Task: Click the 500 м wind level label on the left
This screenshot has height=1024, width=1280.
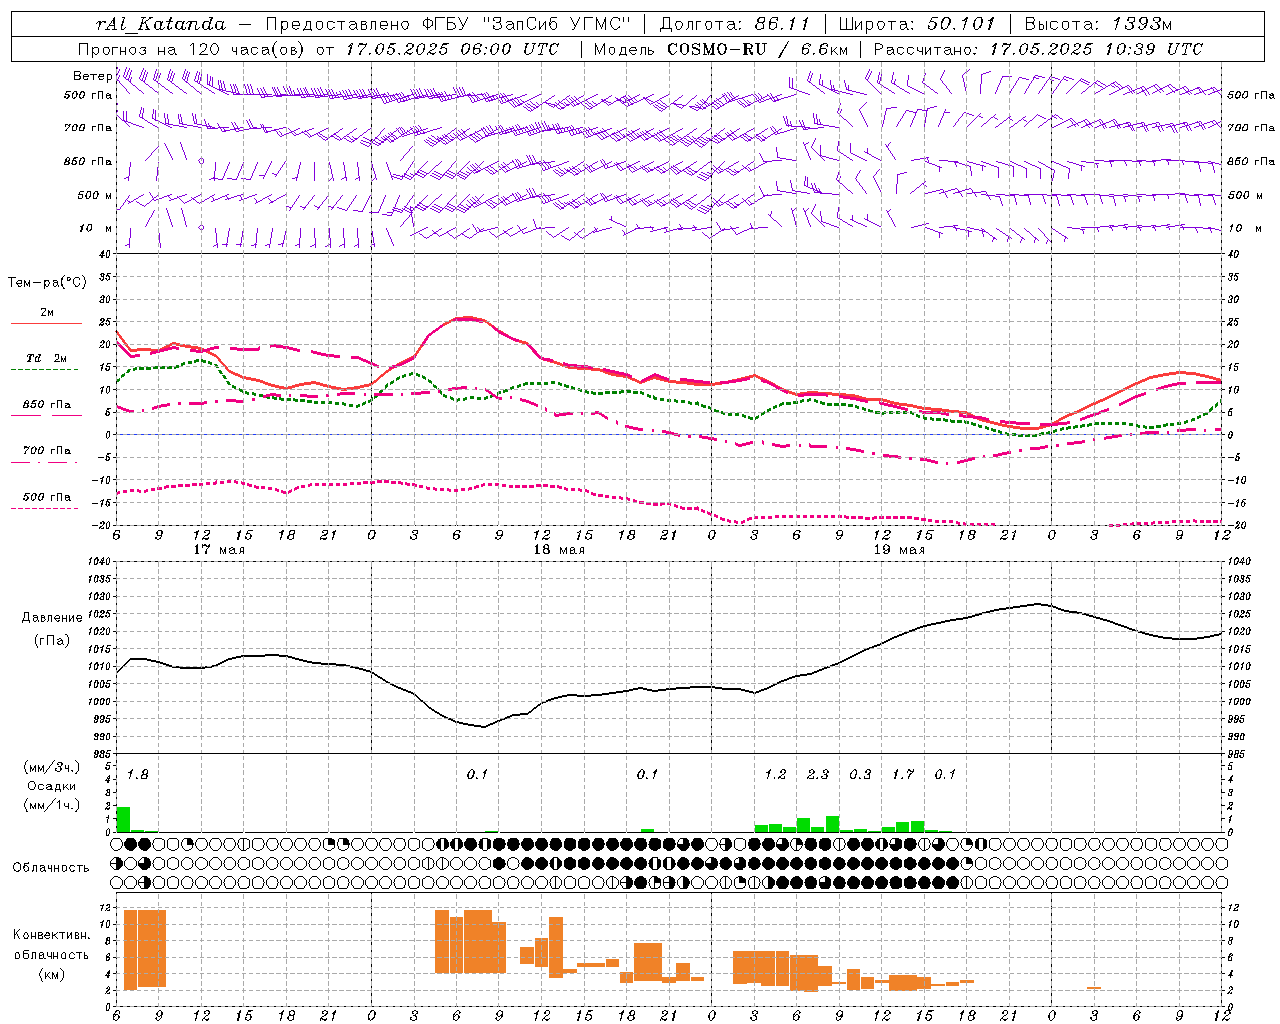Action: click(95, 195)
